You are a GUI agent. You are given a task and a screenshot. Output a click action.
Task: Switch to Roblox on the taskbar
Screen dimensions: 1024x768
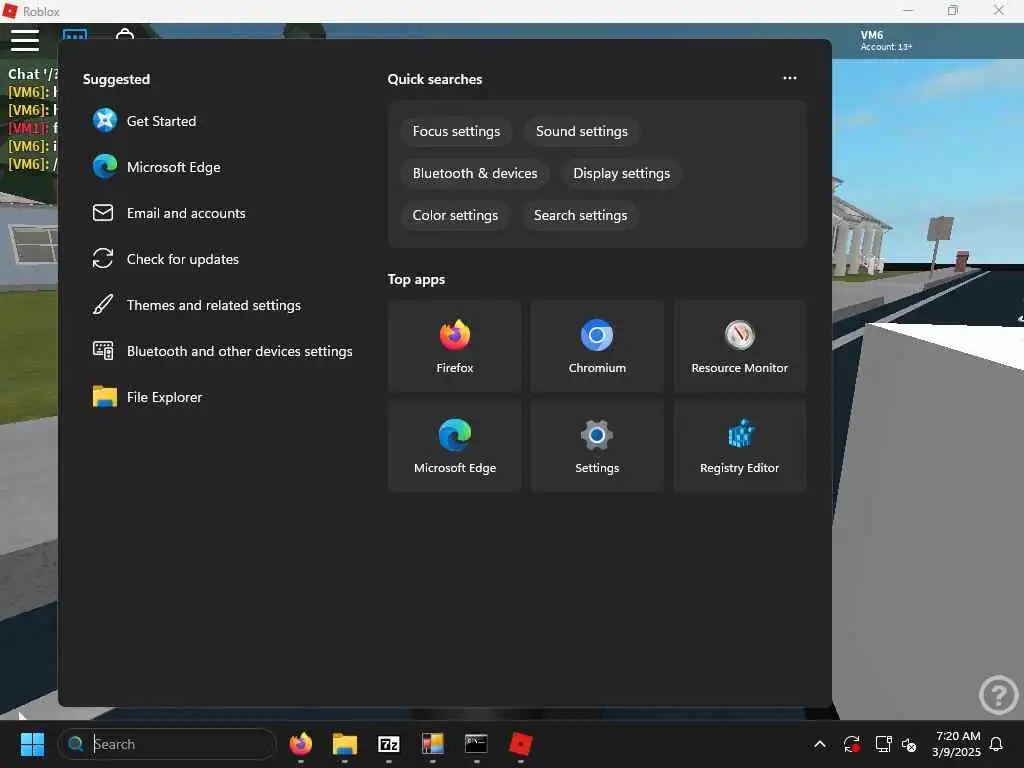(x=520, y=744)
